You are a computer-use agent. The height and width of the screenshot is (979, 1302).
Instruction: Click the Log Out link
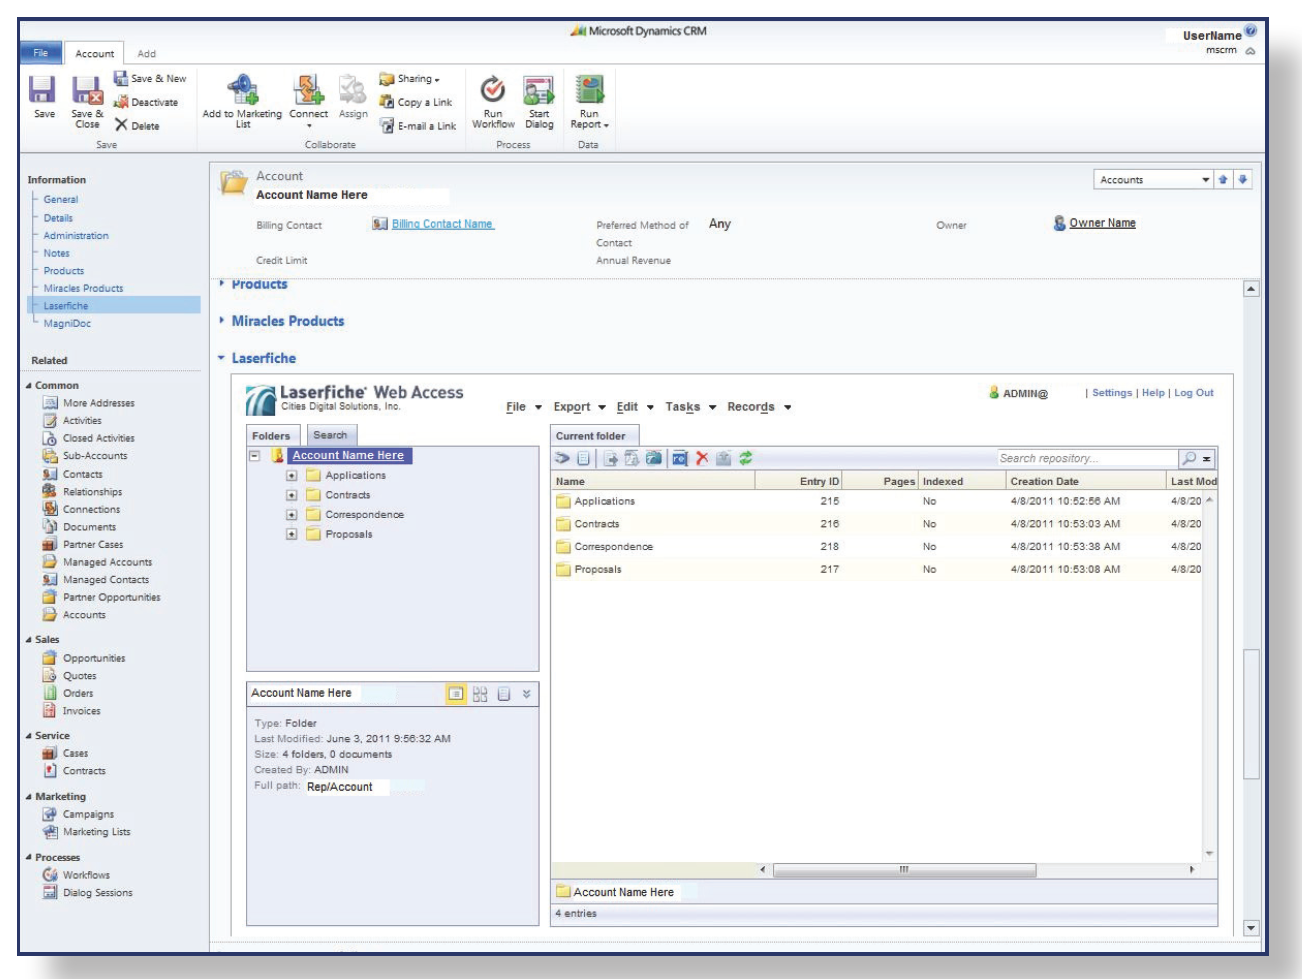click(1194, 393)
